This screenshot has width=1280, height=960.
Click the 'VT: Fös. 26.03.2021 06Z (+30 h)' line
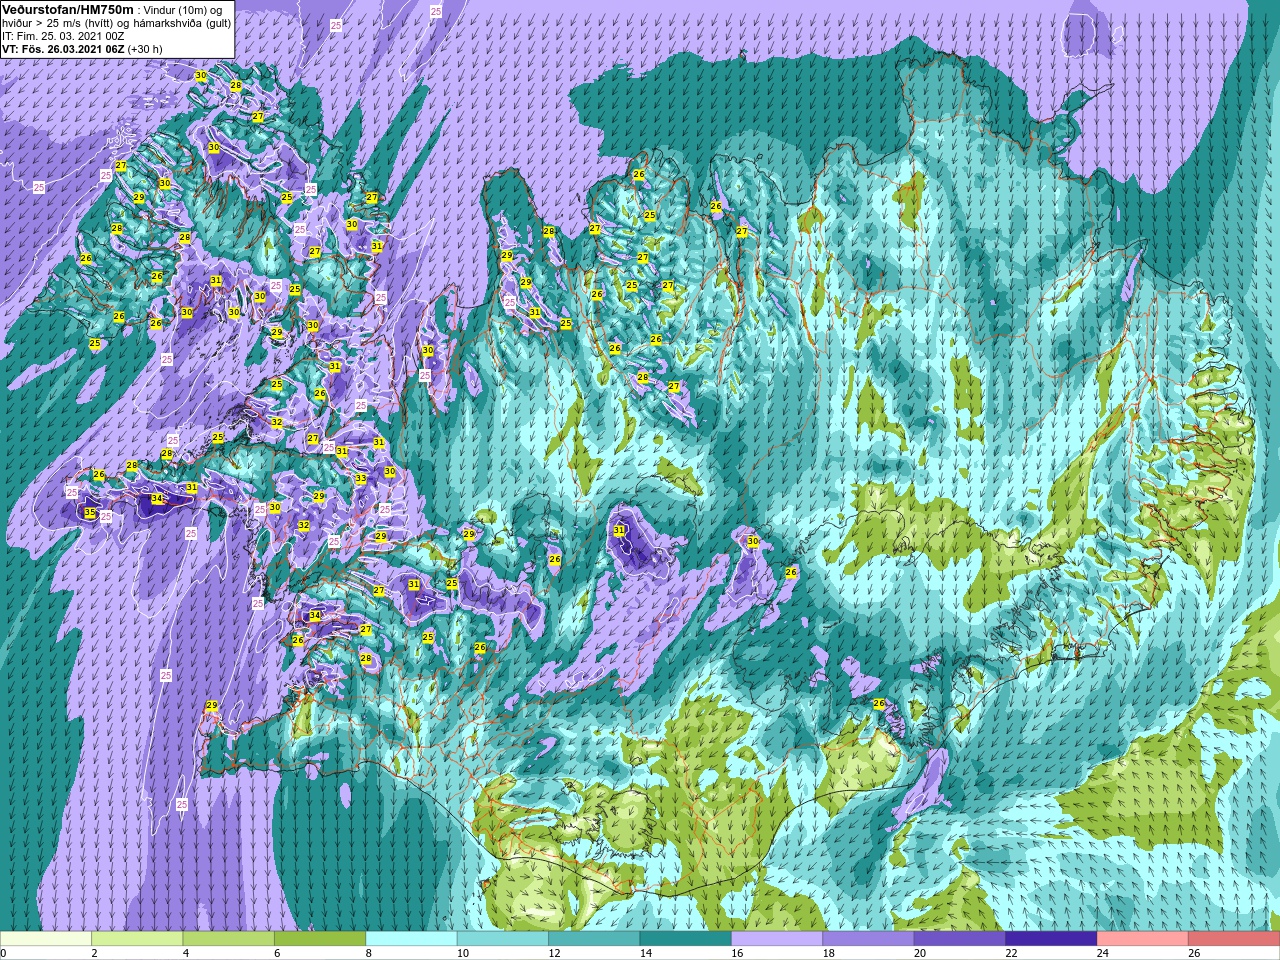click(x=82, y=49)
